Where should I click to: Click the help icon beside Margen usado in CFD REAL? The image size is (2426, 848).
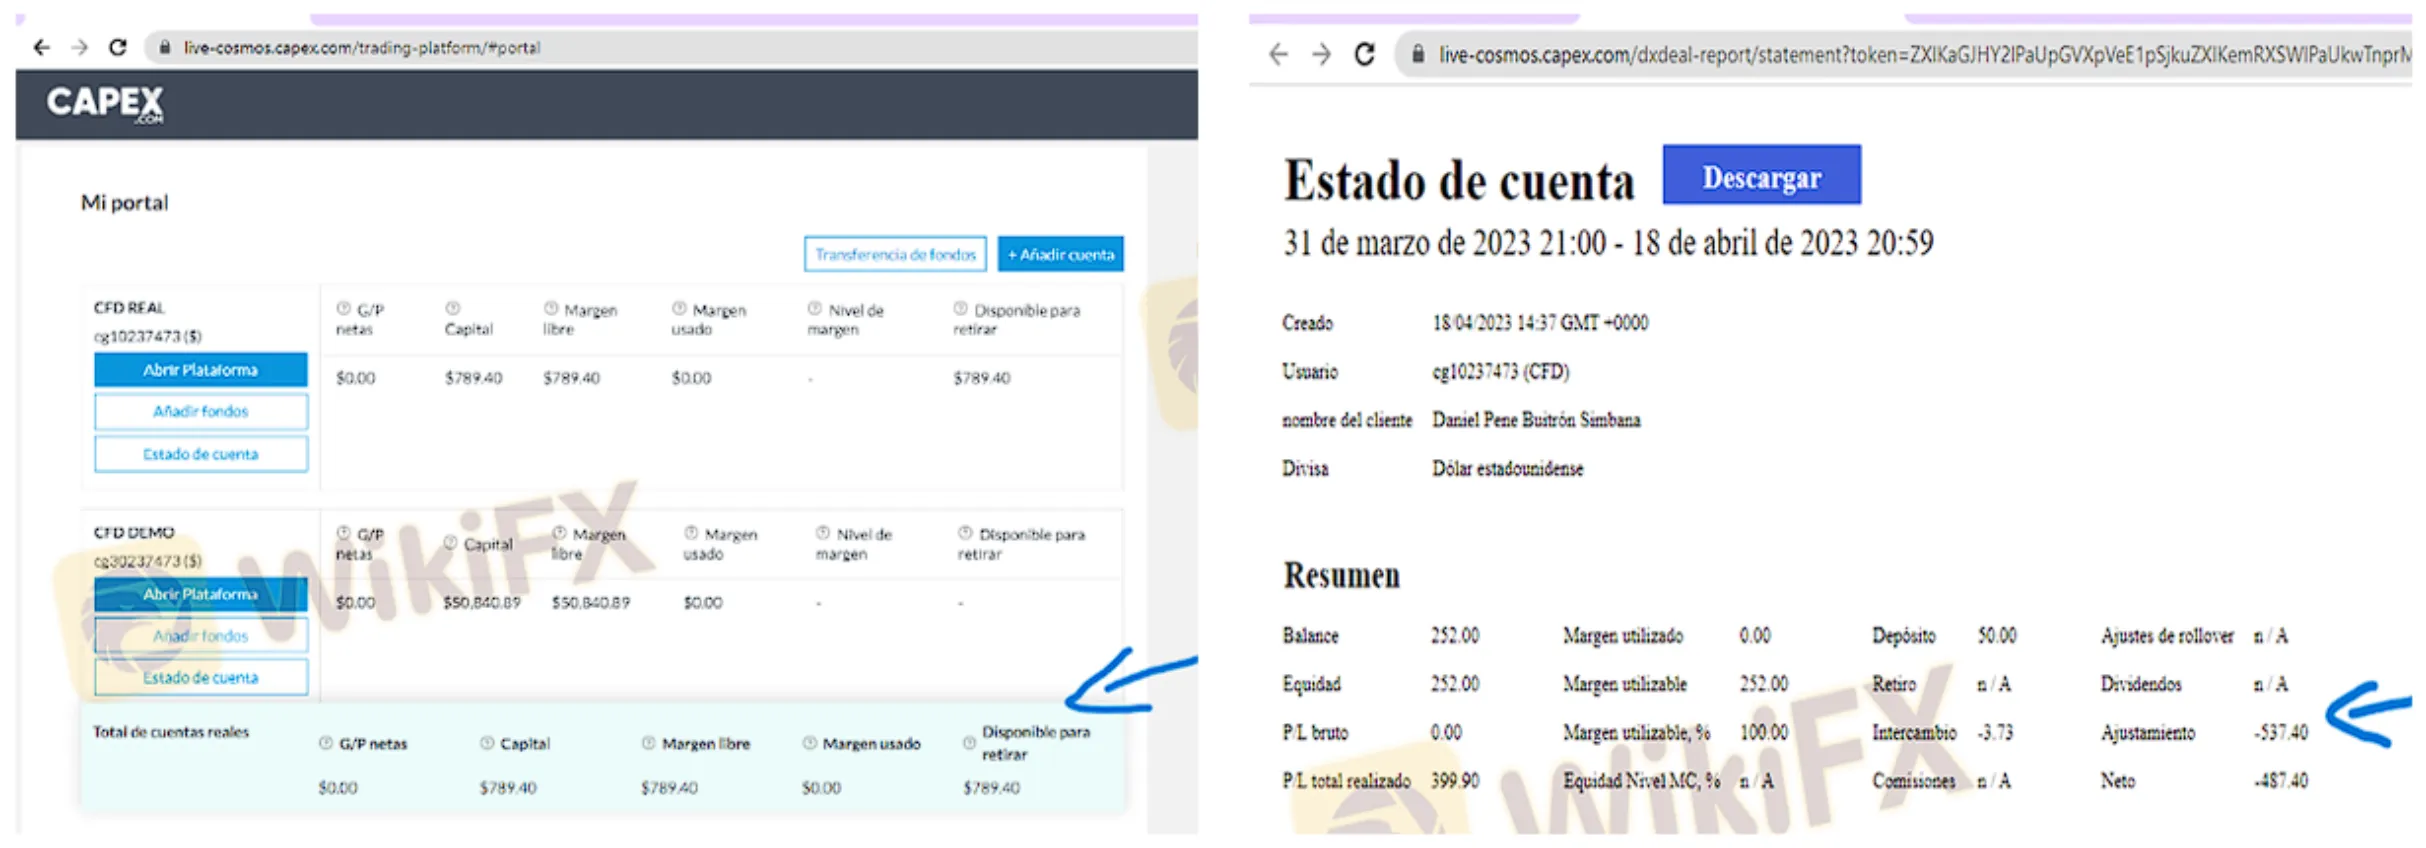pyautogui.click(x=679, y=308)
